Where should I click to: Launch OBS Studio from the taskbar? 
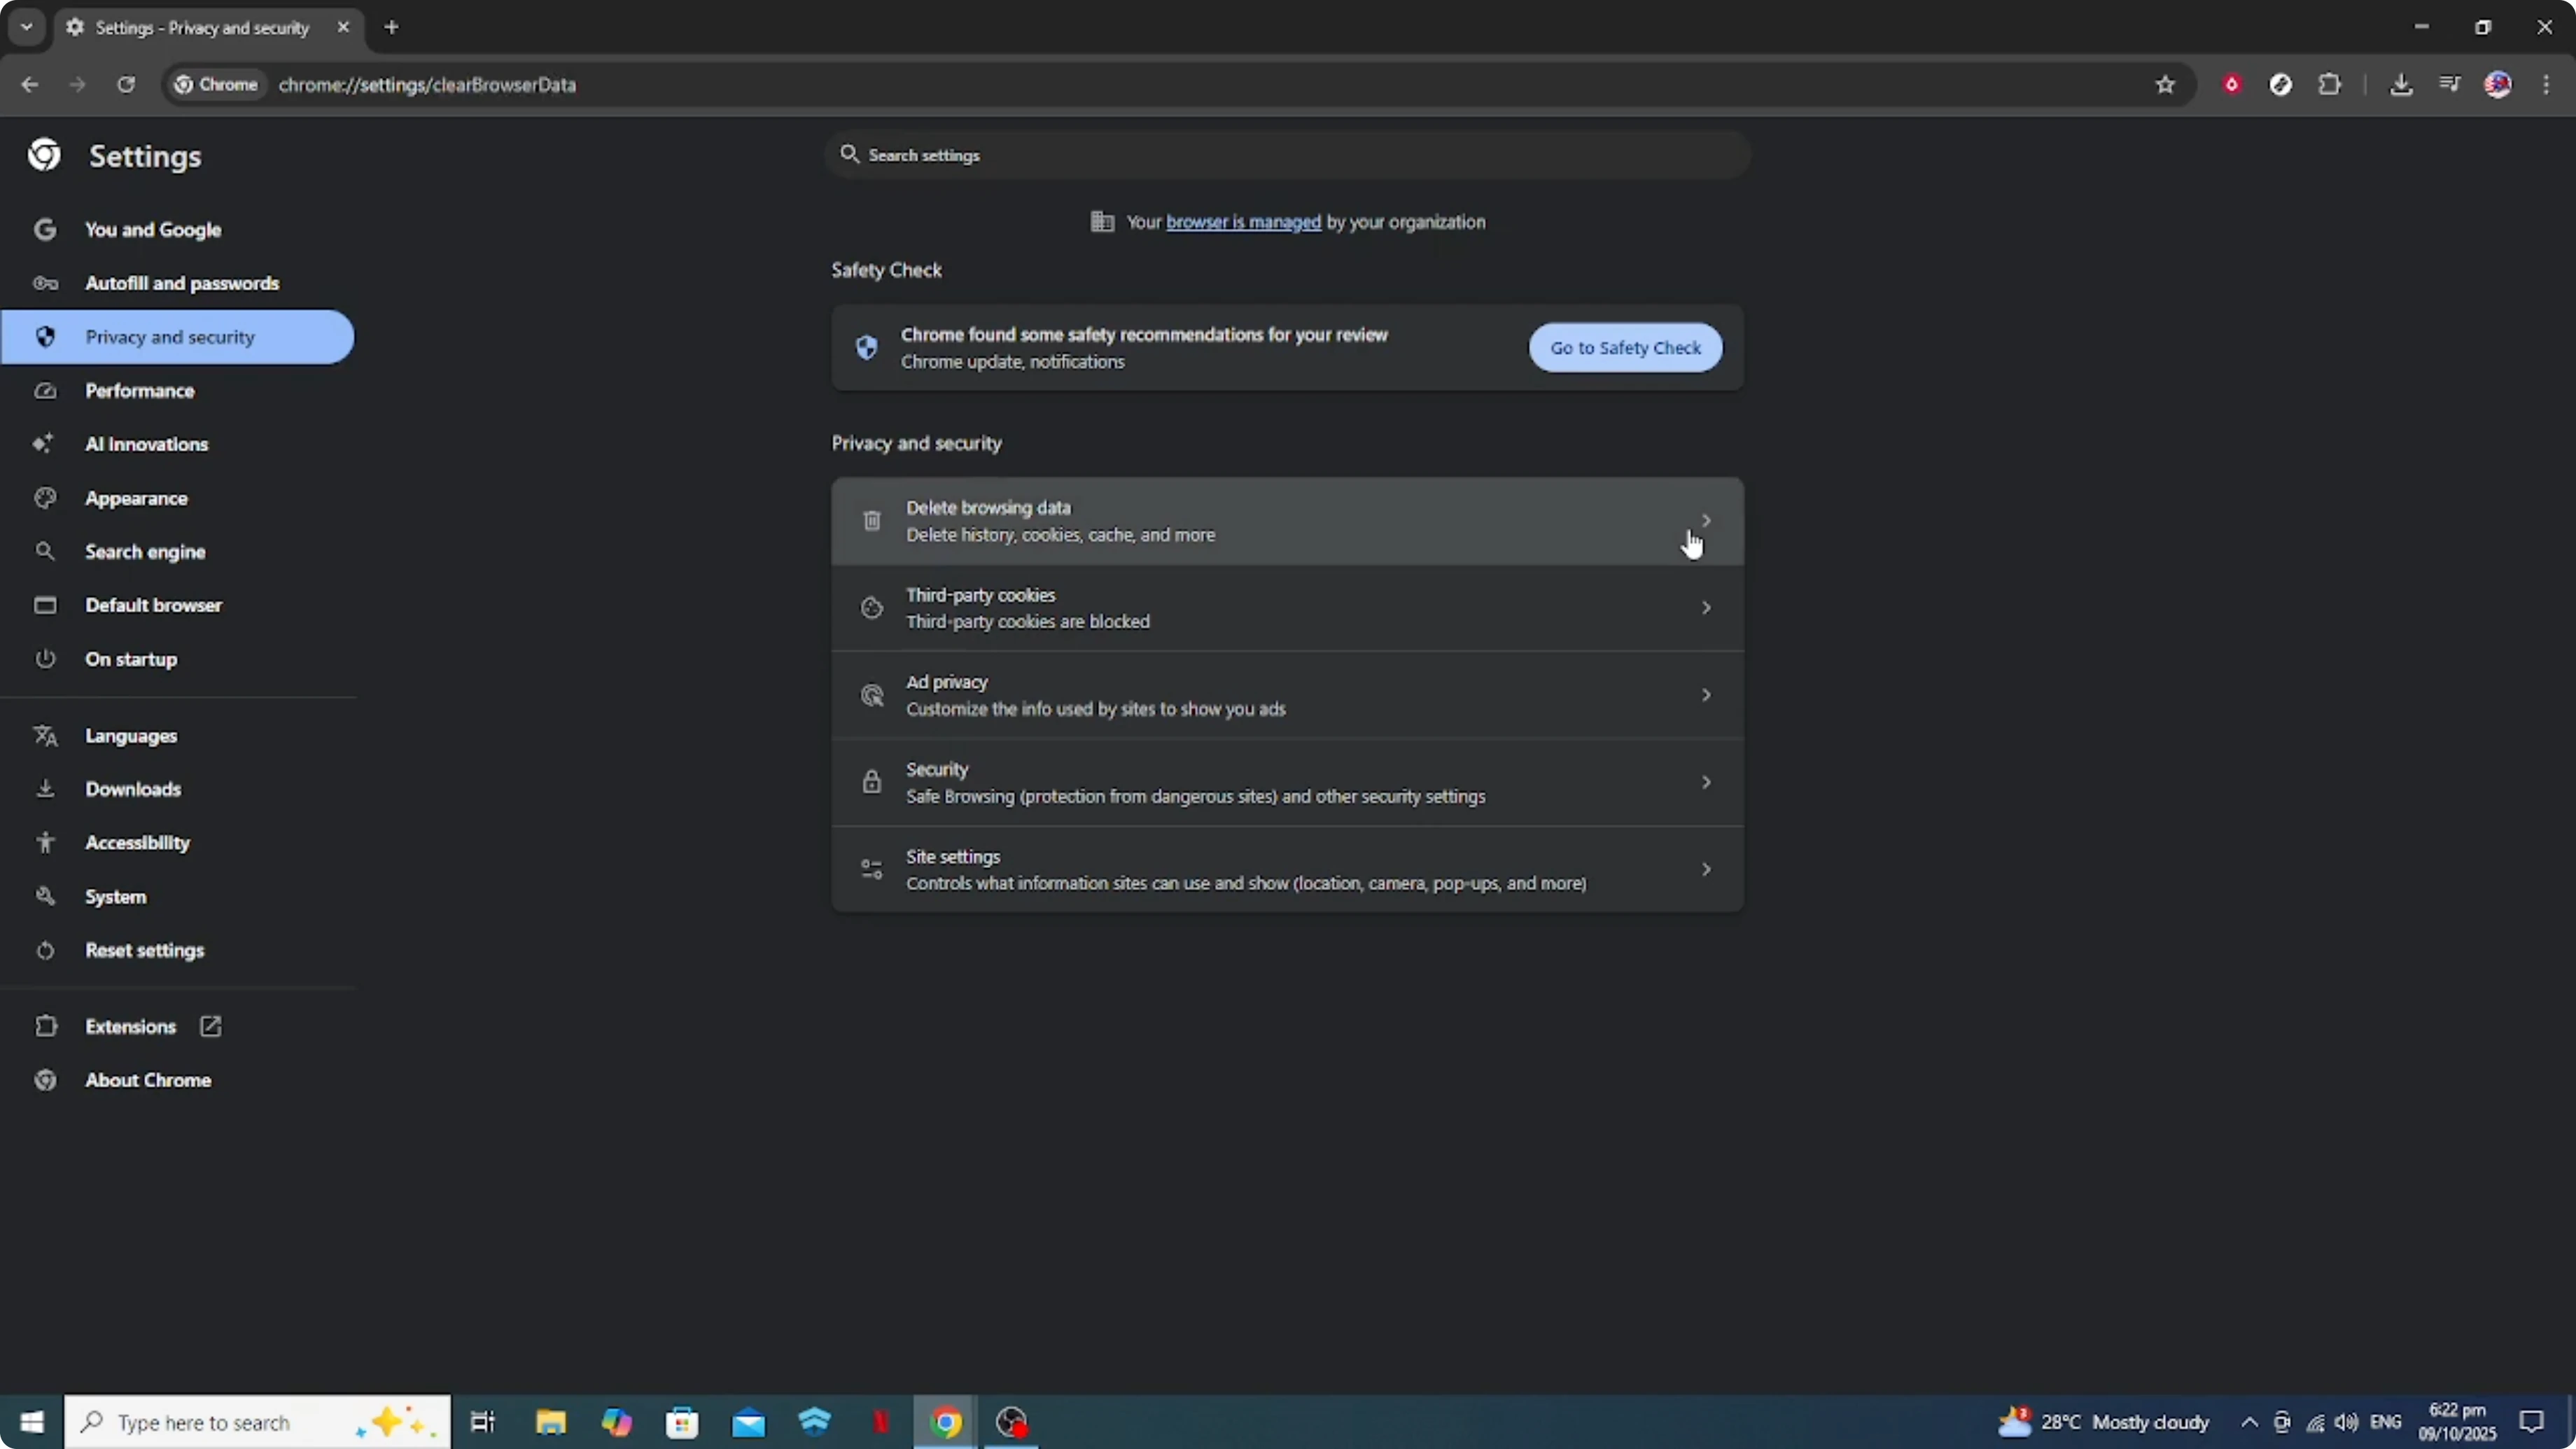pyautogui.click(x=1012, y=1421)
